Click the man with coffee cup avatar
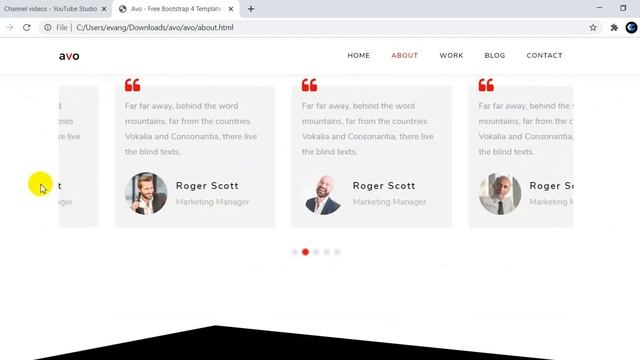 [x=146, y=193]
